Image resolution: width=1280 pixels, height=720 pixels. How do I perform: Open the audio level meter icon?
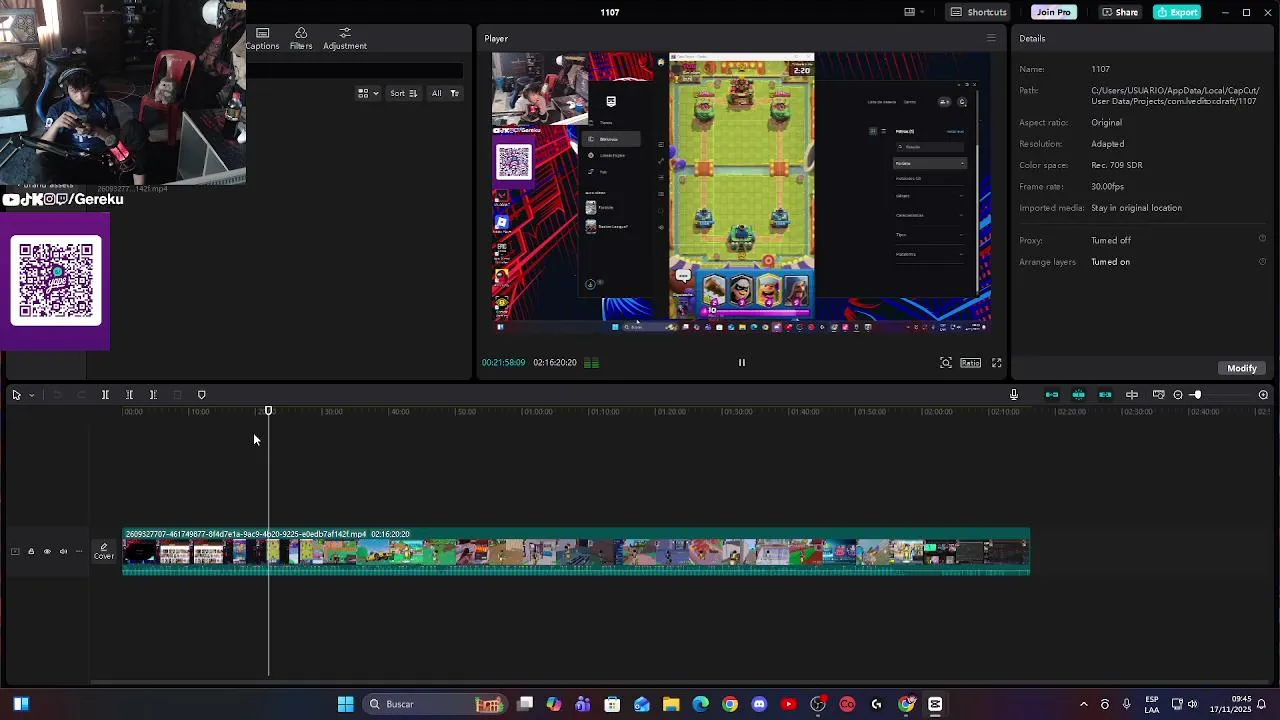591,363
